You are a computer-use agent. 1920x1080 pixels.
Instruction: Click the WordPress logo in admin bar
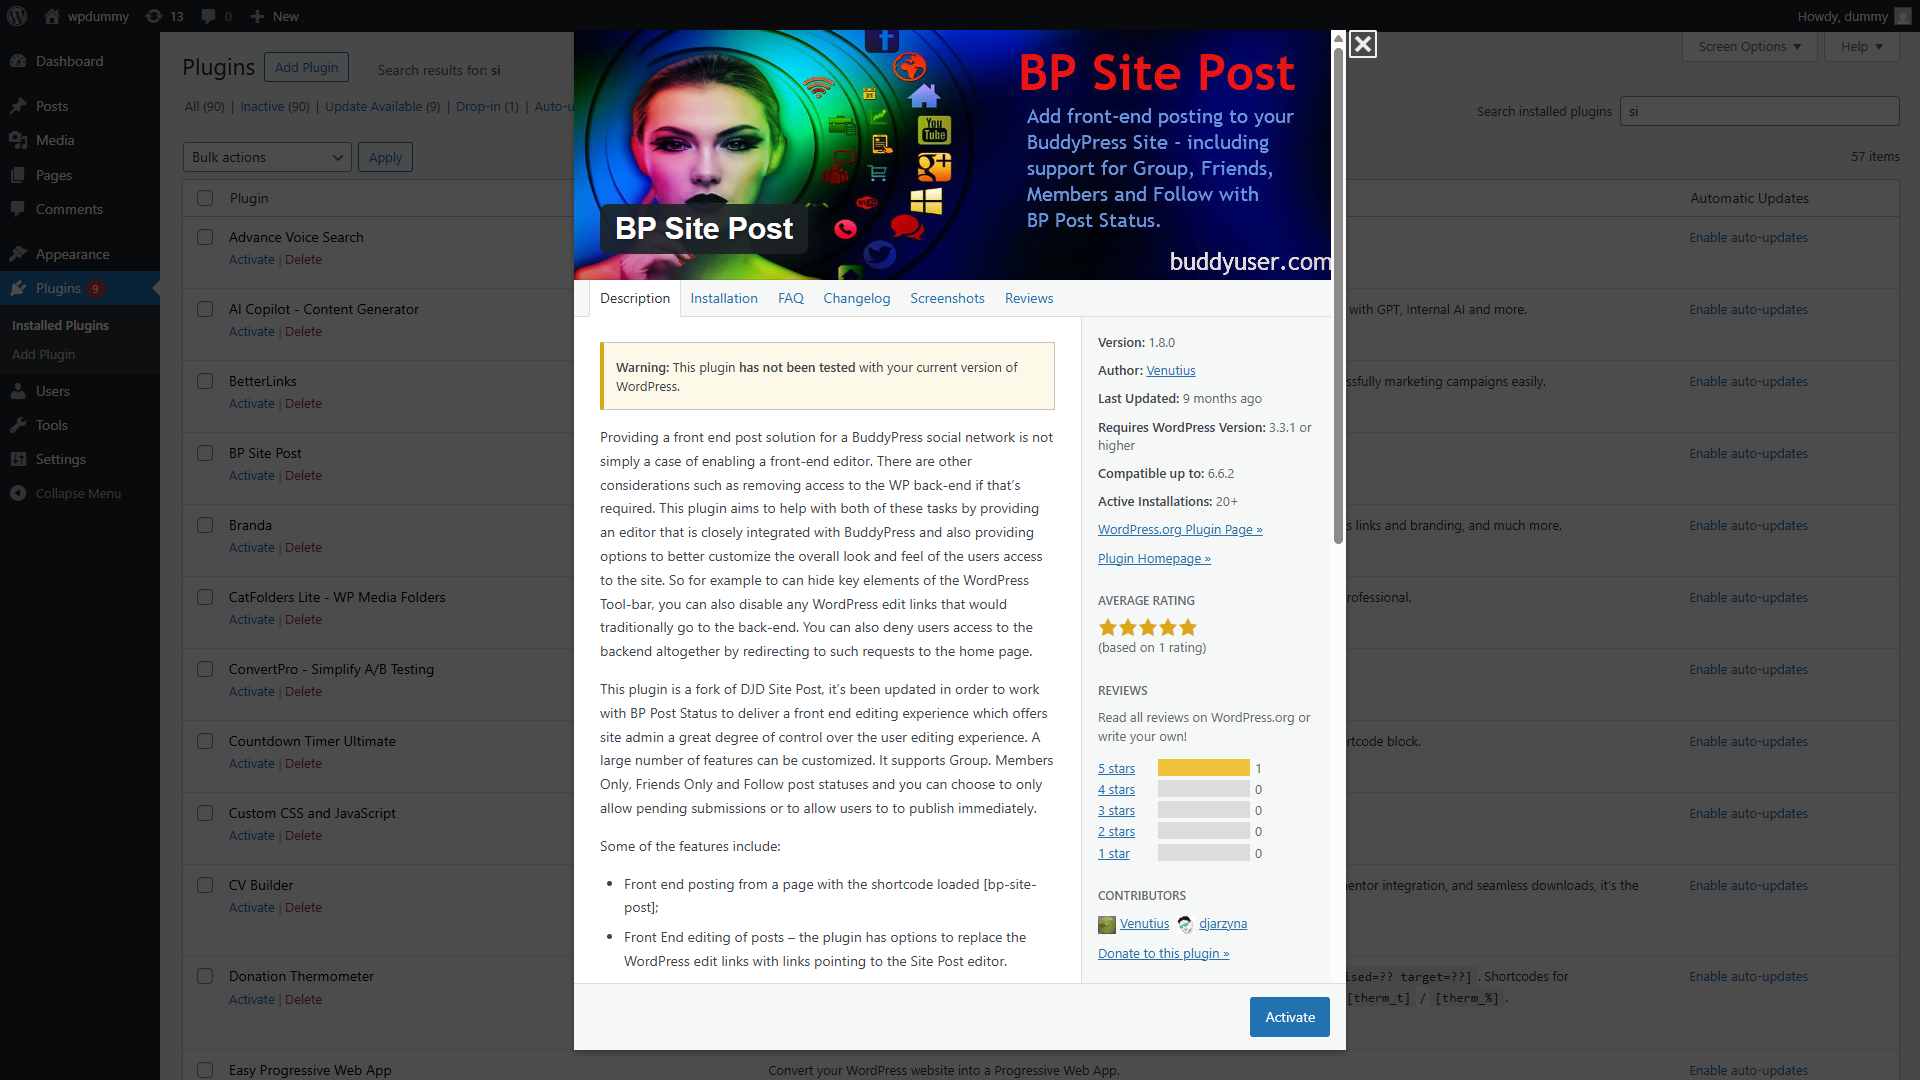(x=17, y=16)
